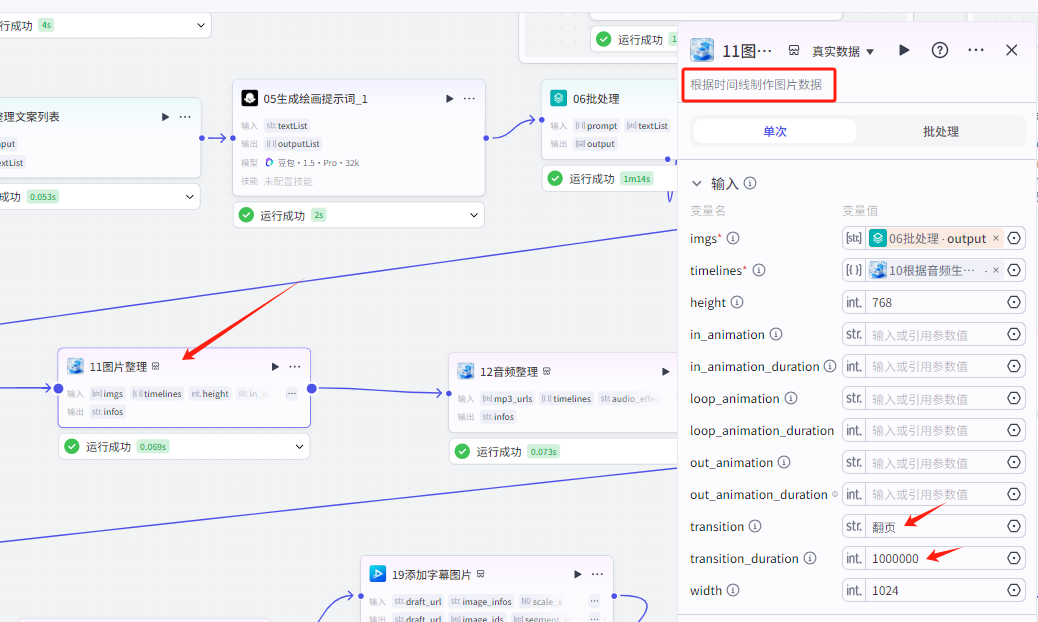
Task: Click the 06批处理 batch node icon
Action: point(558,98)
